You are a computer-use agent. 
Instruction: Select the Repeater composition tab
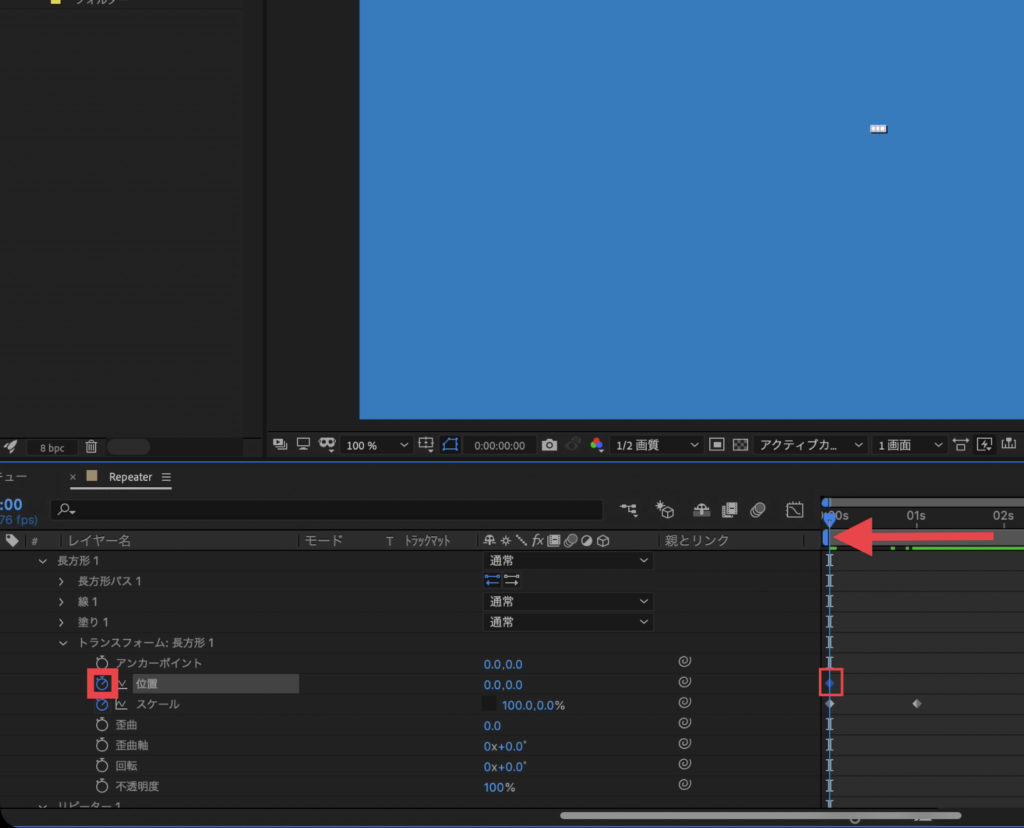[x=130, y=477]
